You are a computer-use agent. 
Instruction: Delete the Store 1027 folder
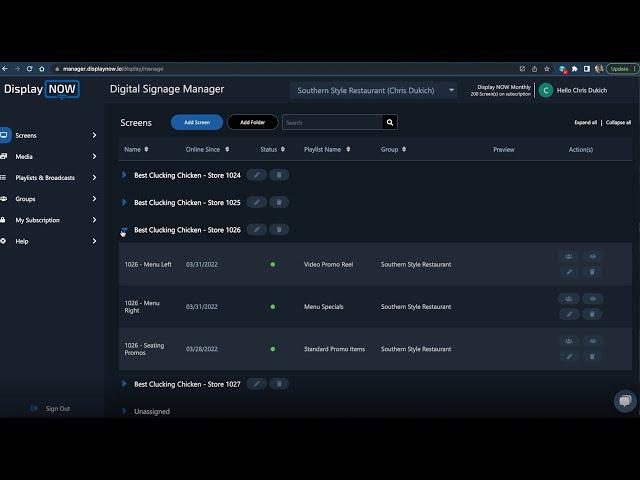279,384
